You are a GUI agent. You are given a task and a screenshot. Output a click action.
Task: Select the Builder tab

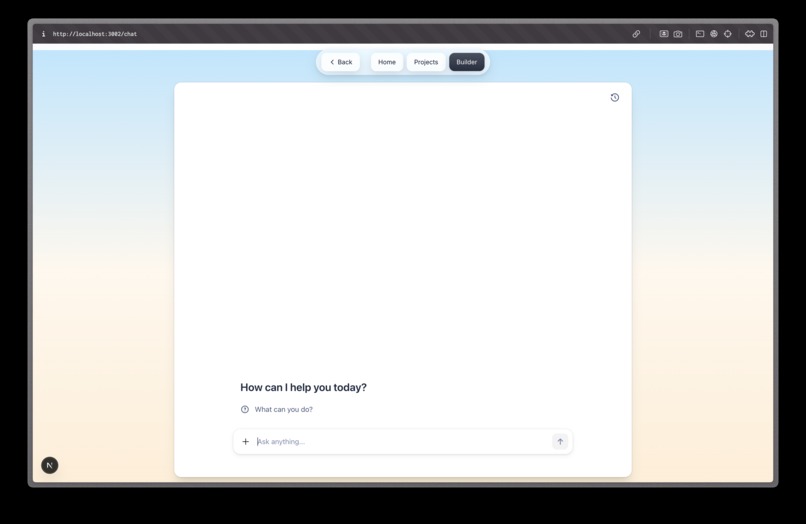pyautogui.click(x=467, y=62)
